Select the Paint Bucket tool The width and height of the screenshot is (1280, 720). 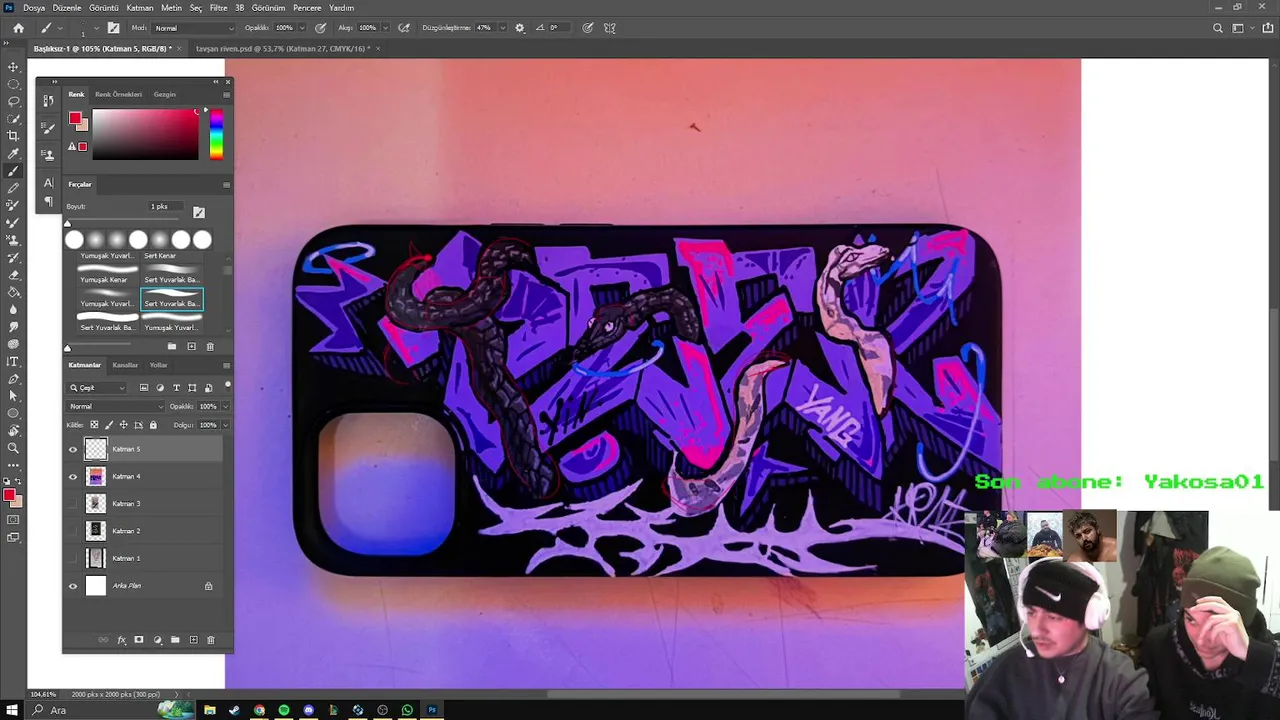point(13,292)
